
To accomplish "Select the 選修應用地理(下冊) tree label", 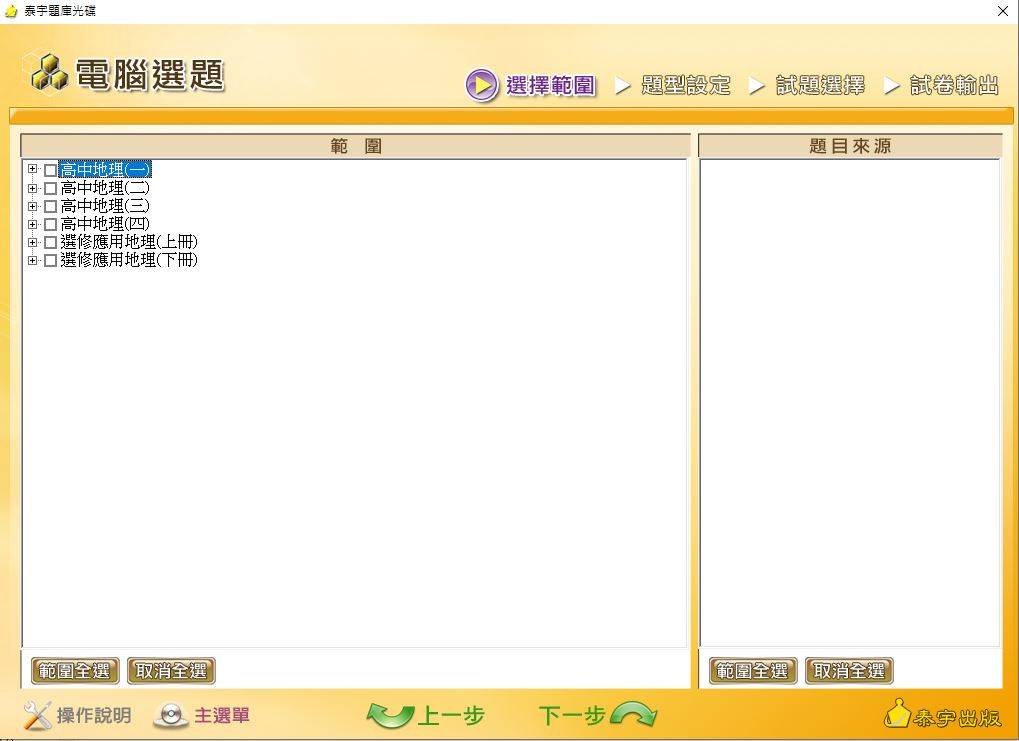I will pos(129,260).
